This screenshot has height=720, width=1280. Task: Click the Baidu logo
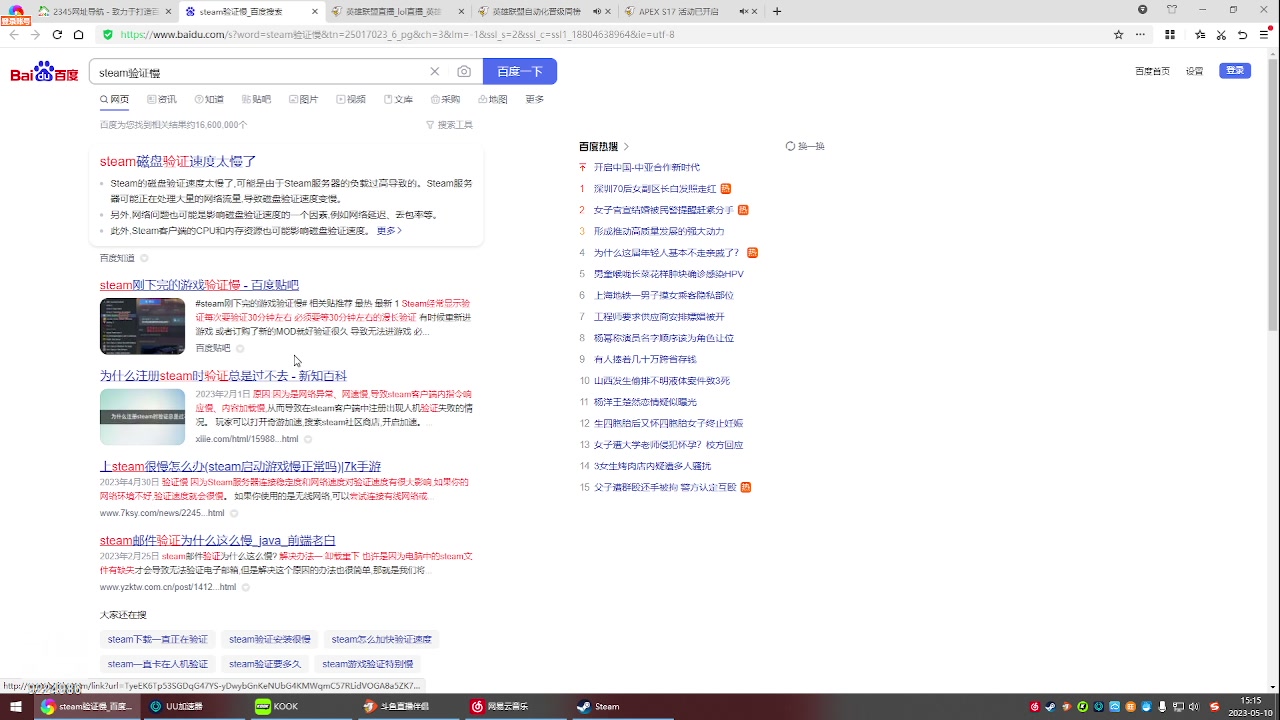coord(44,72)
